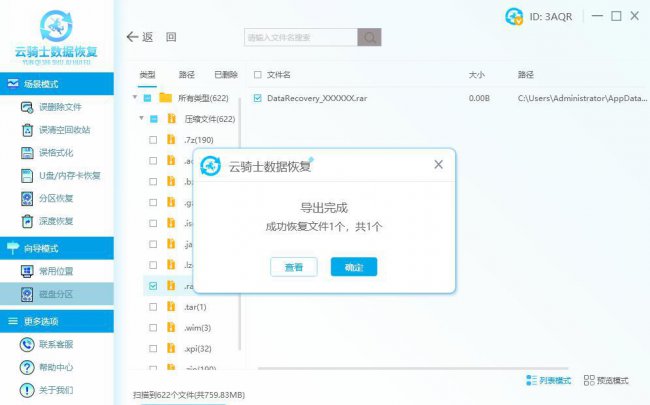Confirm dialog with 确定 button
Viewport: 650px width, 405px height.
(354, 267)
